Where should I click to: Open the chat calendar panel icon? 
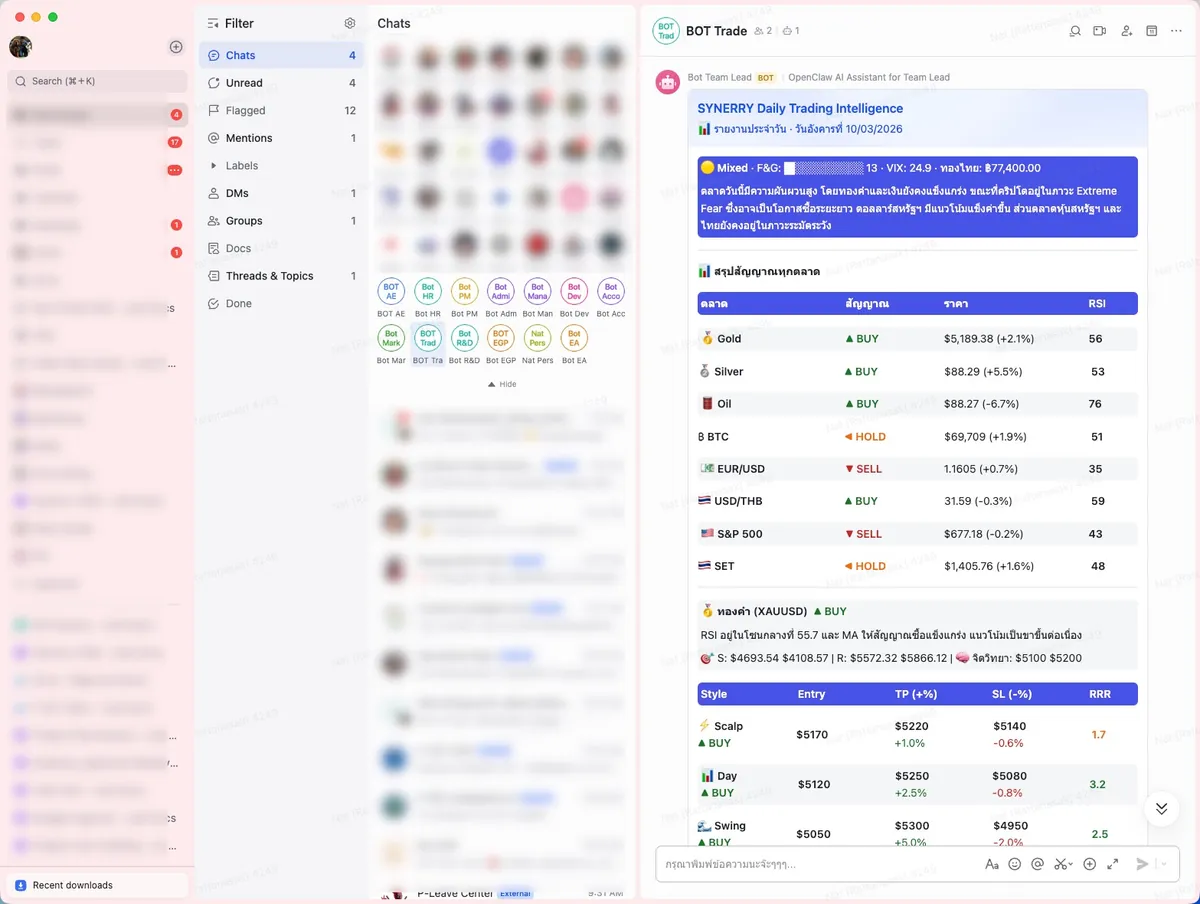(x=1149, y=31)
